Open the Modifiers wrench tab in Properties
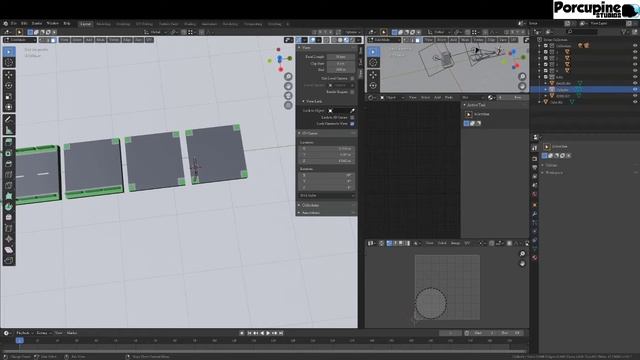The height and width of the screenshot is (360, 640). 535,214
